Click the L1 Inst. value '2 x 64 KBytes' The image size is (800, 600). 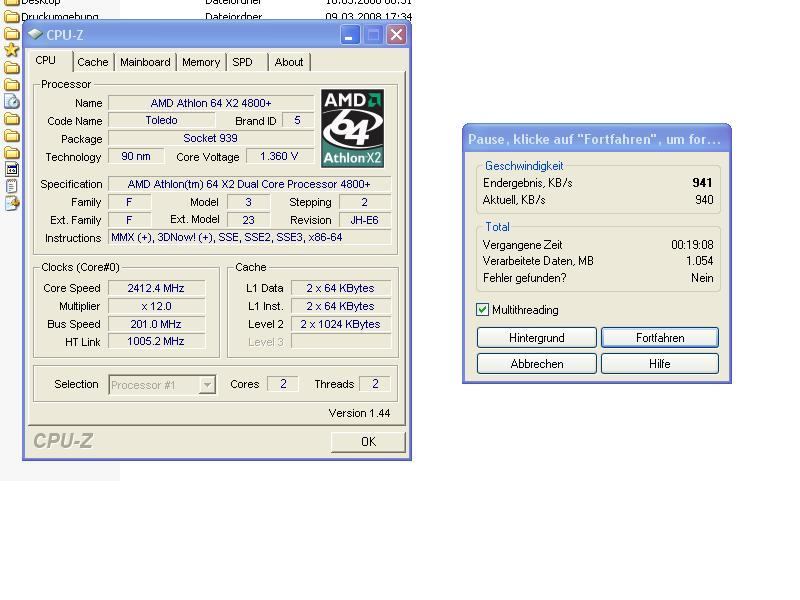click(x=341, y=306)
